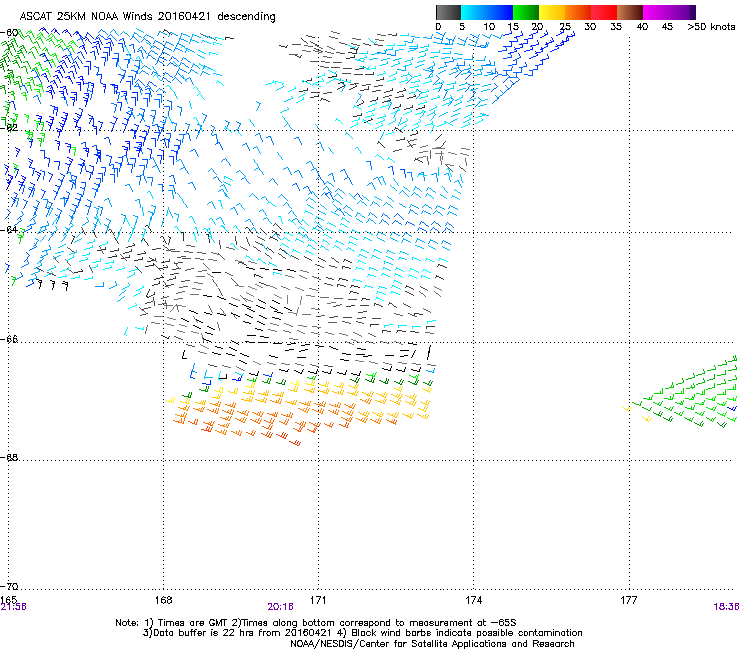Click the cyan-to-blue 5-15 knots legend band
Image resolution: width=740 pixels, height=650 pixels.
(x=487, y=12)
